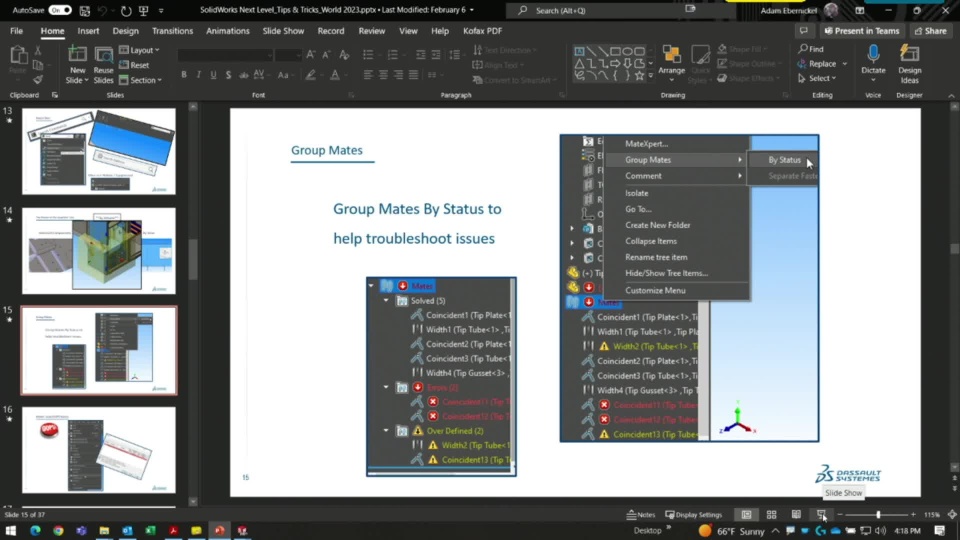Toggle Italic formatting

click(x=198, y=75)
